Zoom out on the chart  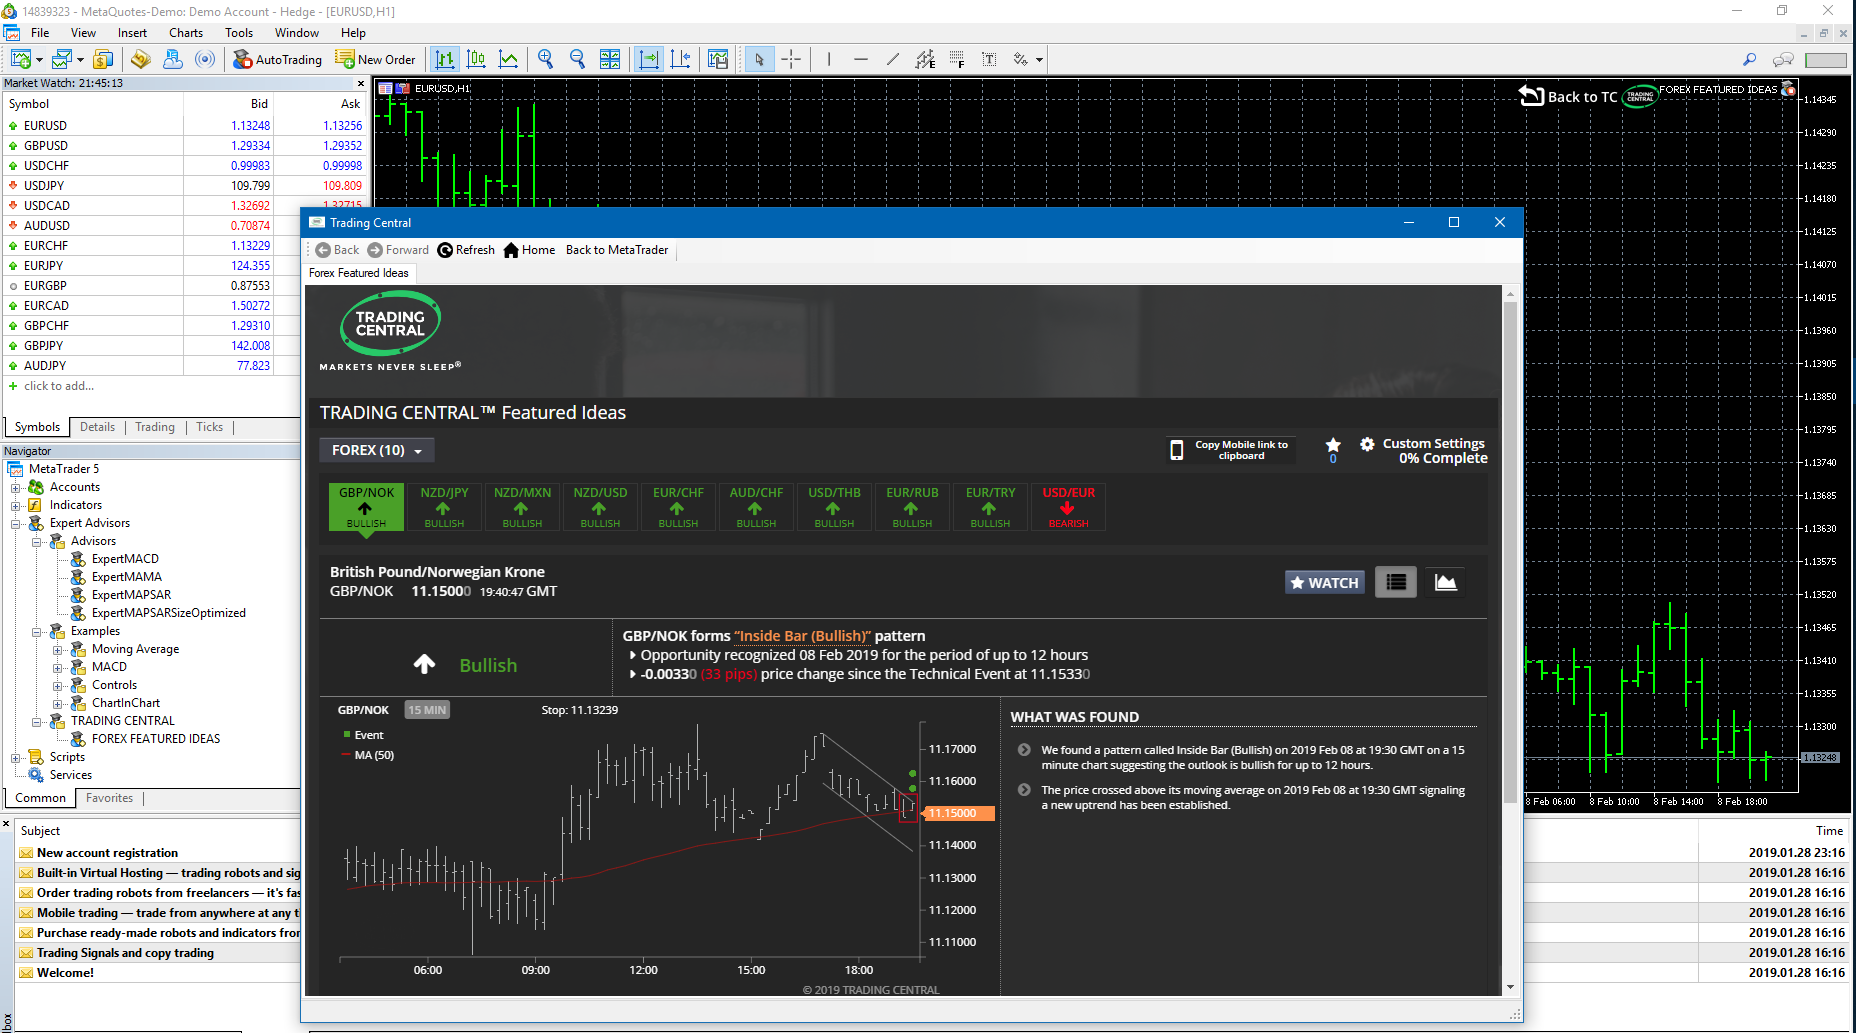(x=577, y=60)
